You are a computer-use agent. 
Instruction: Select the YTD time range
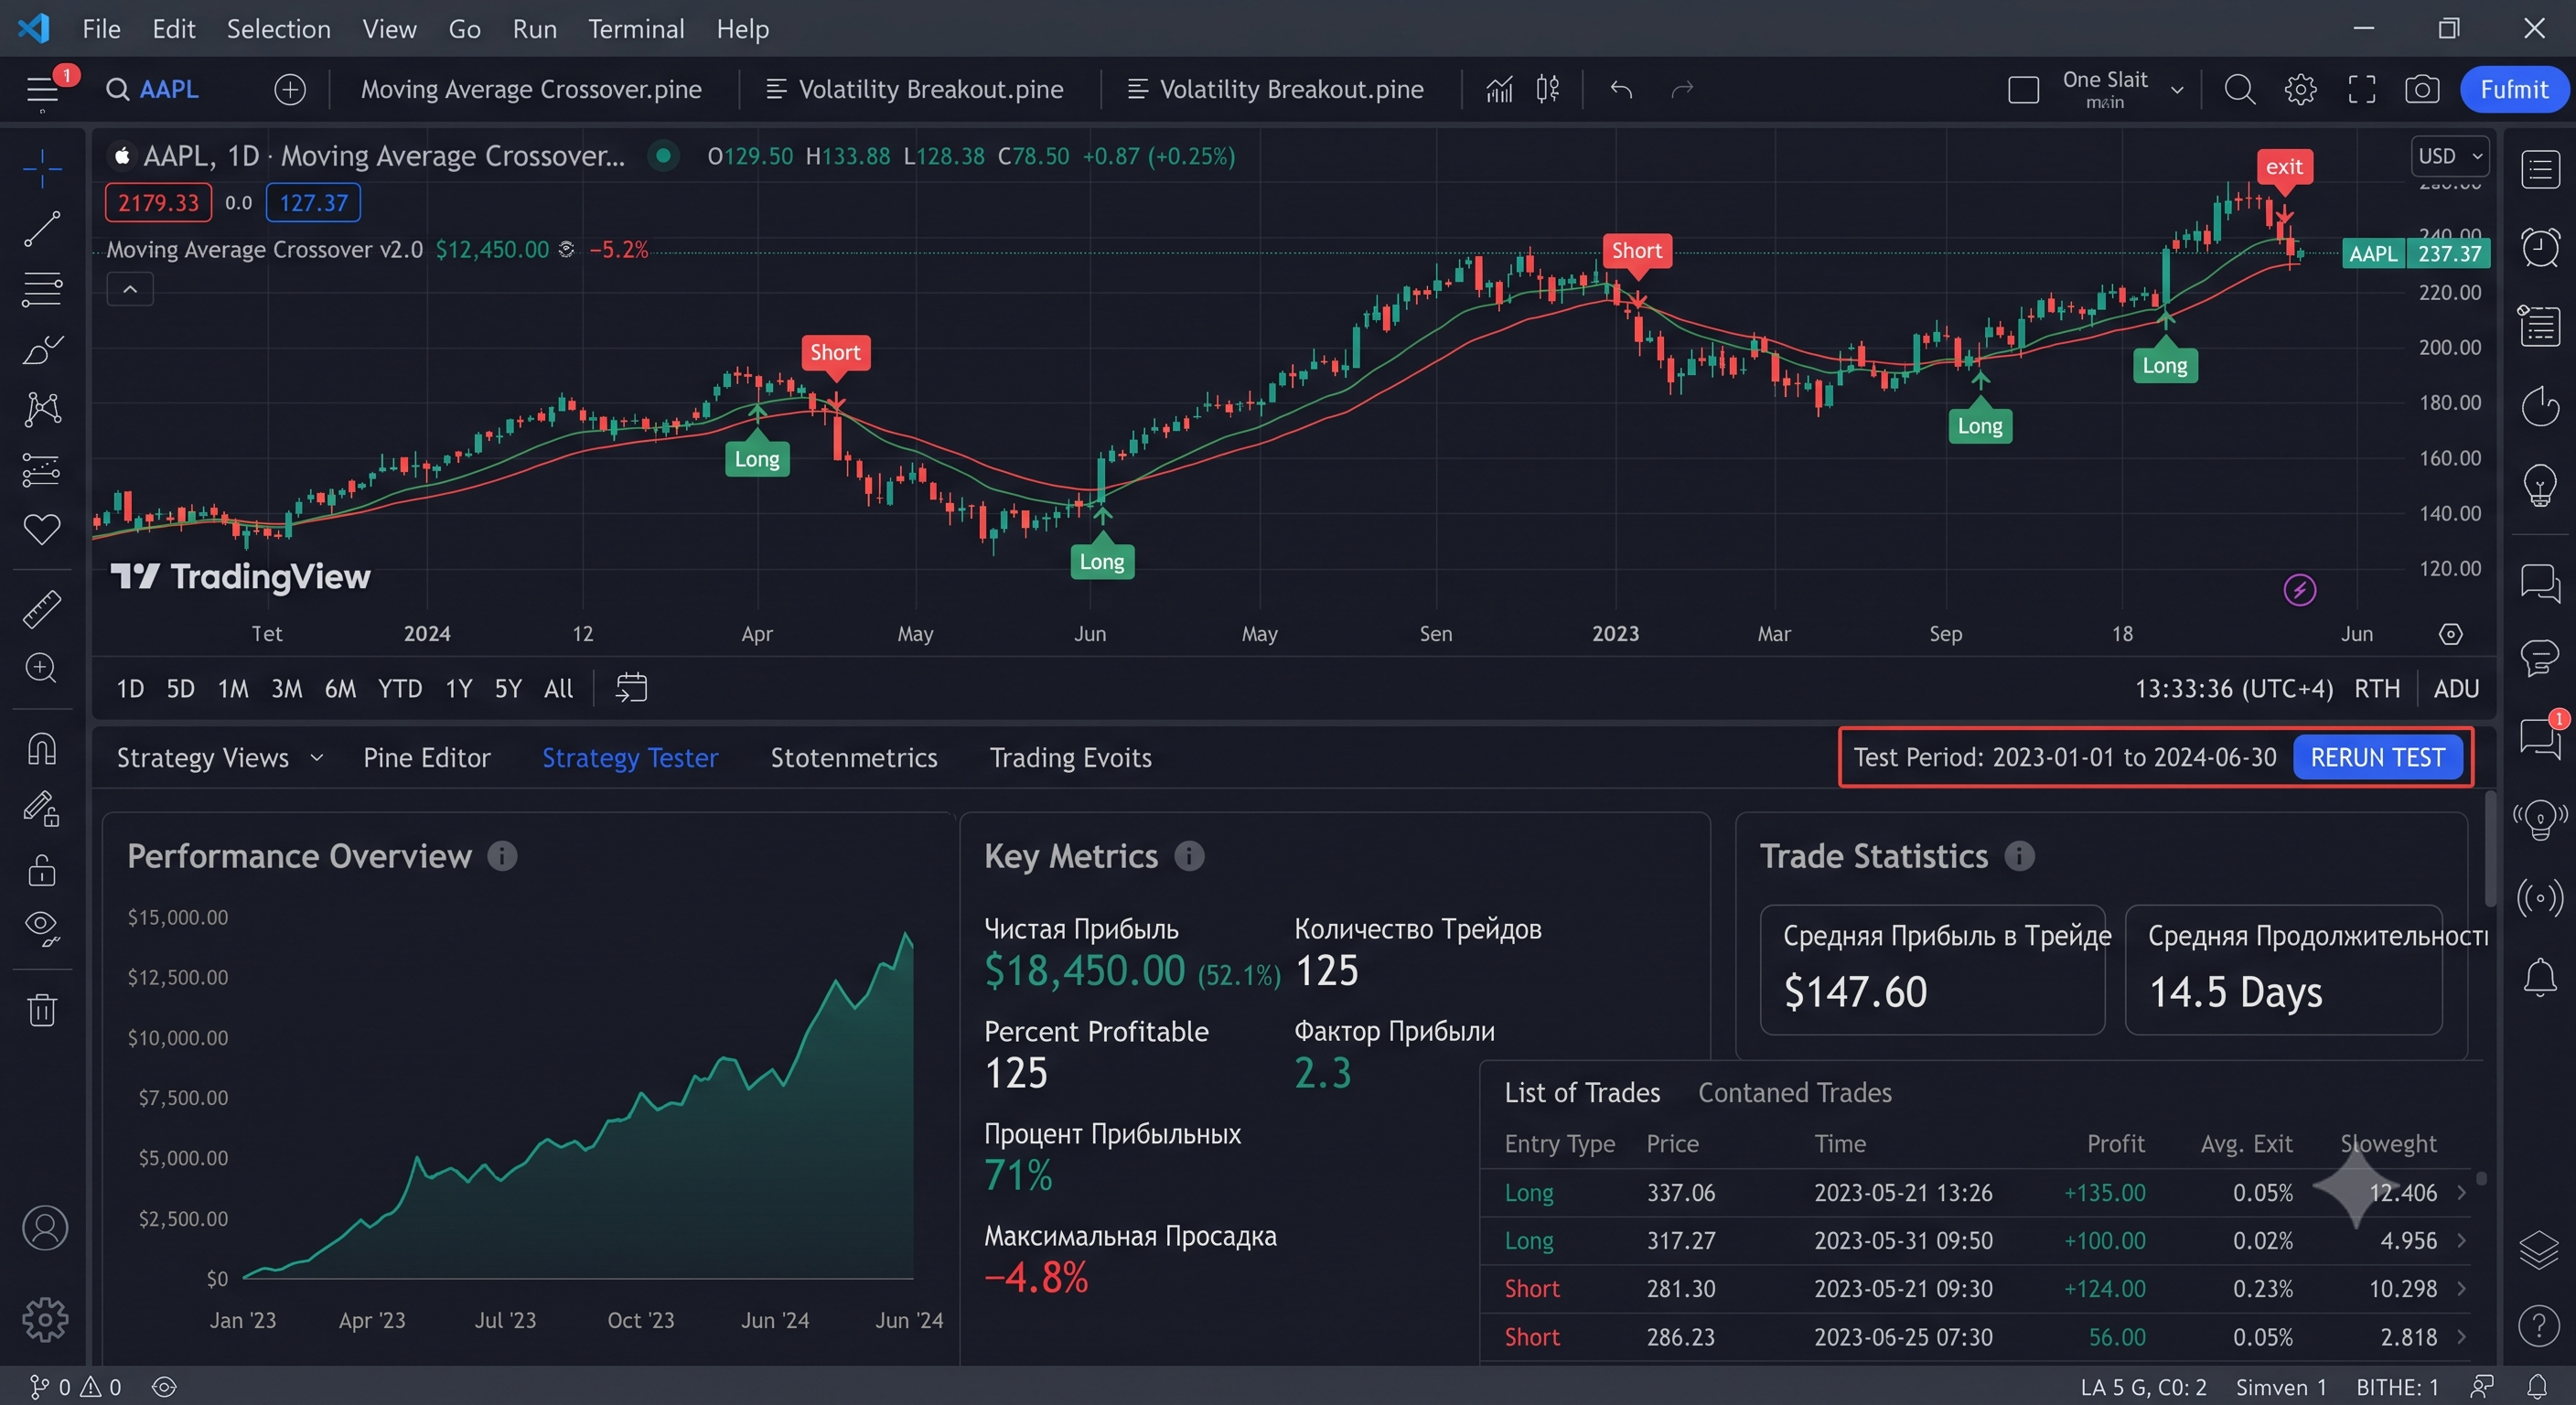[x=400, y=688]
